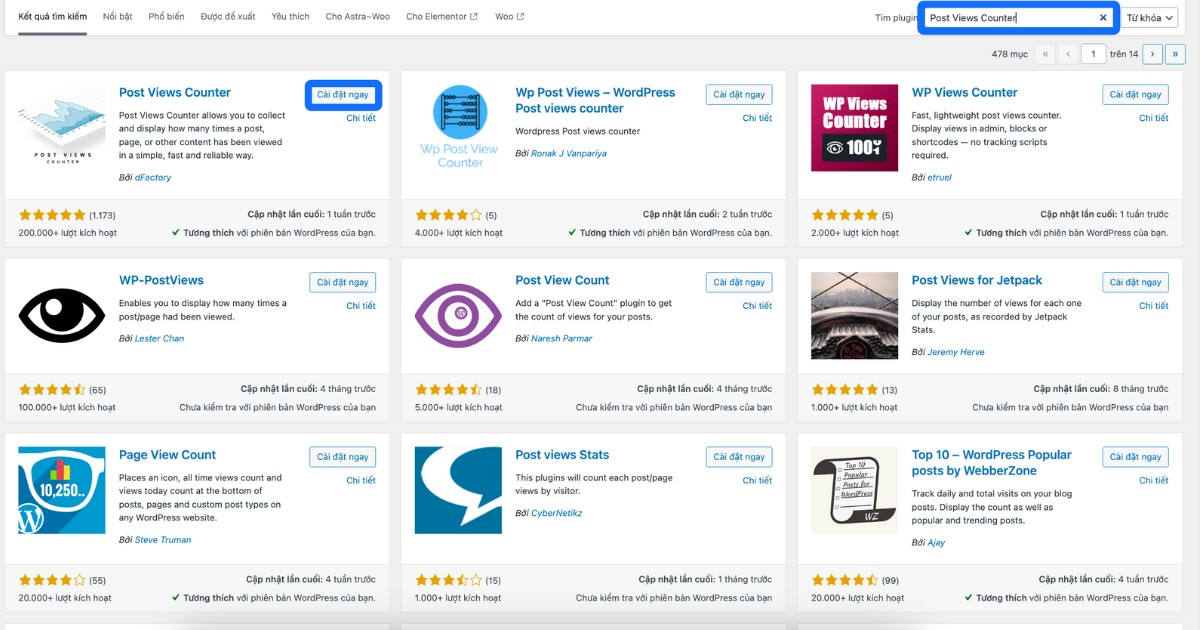1200x630 pixels.
Task: Install Post Views for Jetpack now
Action: click(x=1136, y=283)
